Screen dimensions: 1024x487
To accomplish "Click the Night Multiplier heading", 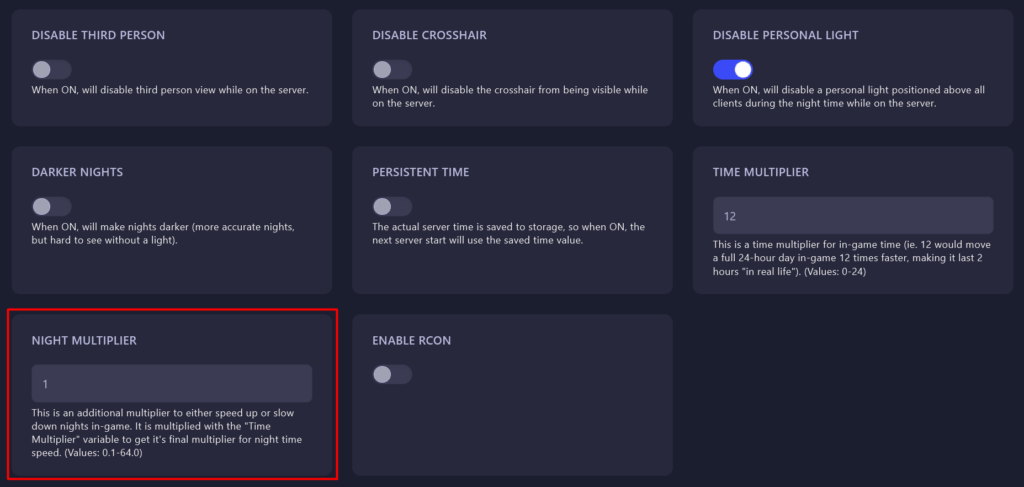I will (84, 341).
